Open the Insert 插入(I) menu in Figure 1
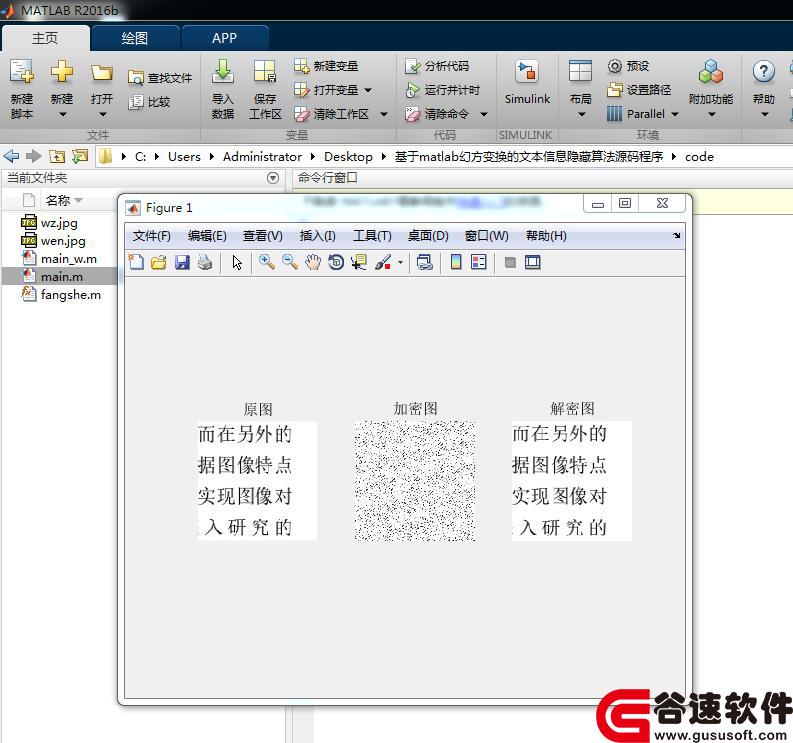Image resolution: width=793 pixels, height=743 pixels. (x=317, y=236)
